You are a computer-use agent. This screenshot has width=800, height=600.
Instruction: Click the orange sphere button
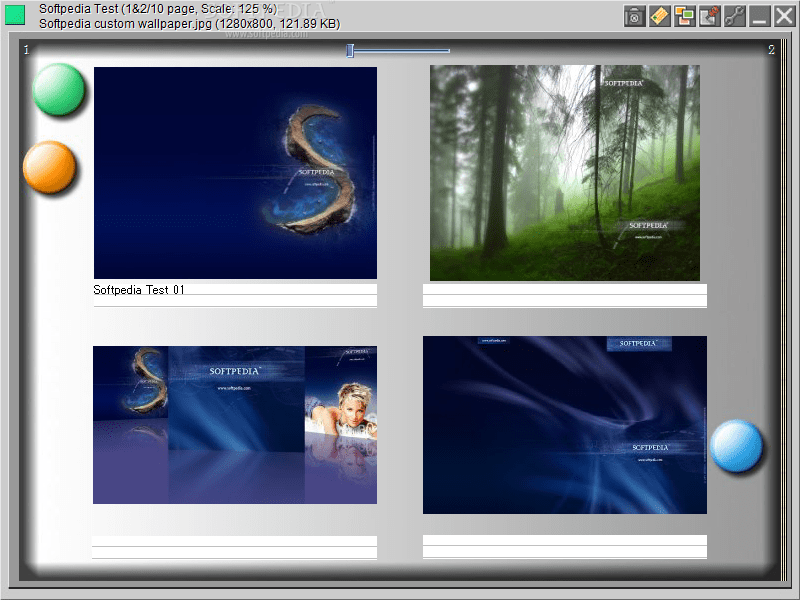(49, 167)
